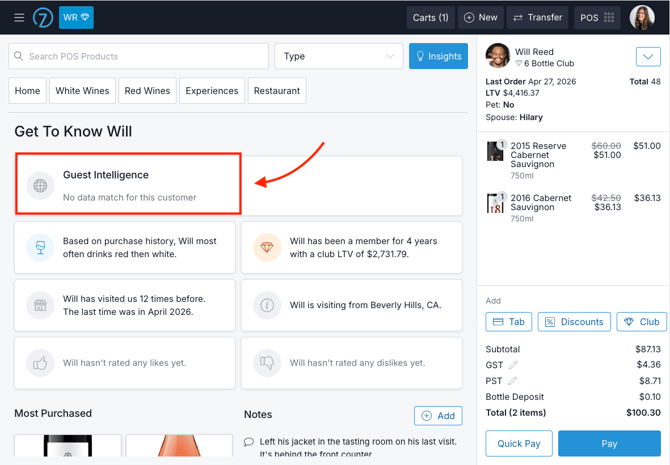Click the location info icon
The image size is (670, 465).
coord(267,305)
